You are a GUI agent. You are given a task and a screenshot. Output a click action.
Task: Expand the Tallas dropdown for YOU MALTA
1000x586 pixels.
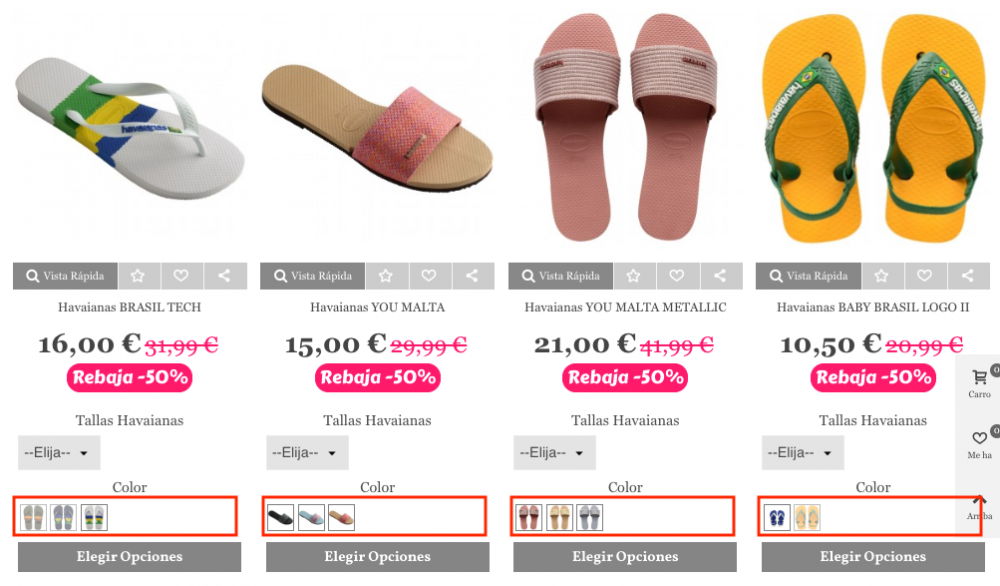(x=307, y=453)
